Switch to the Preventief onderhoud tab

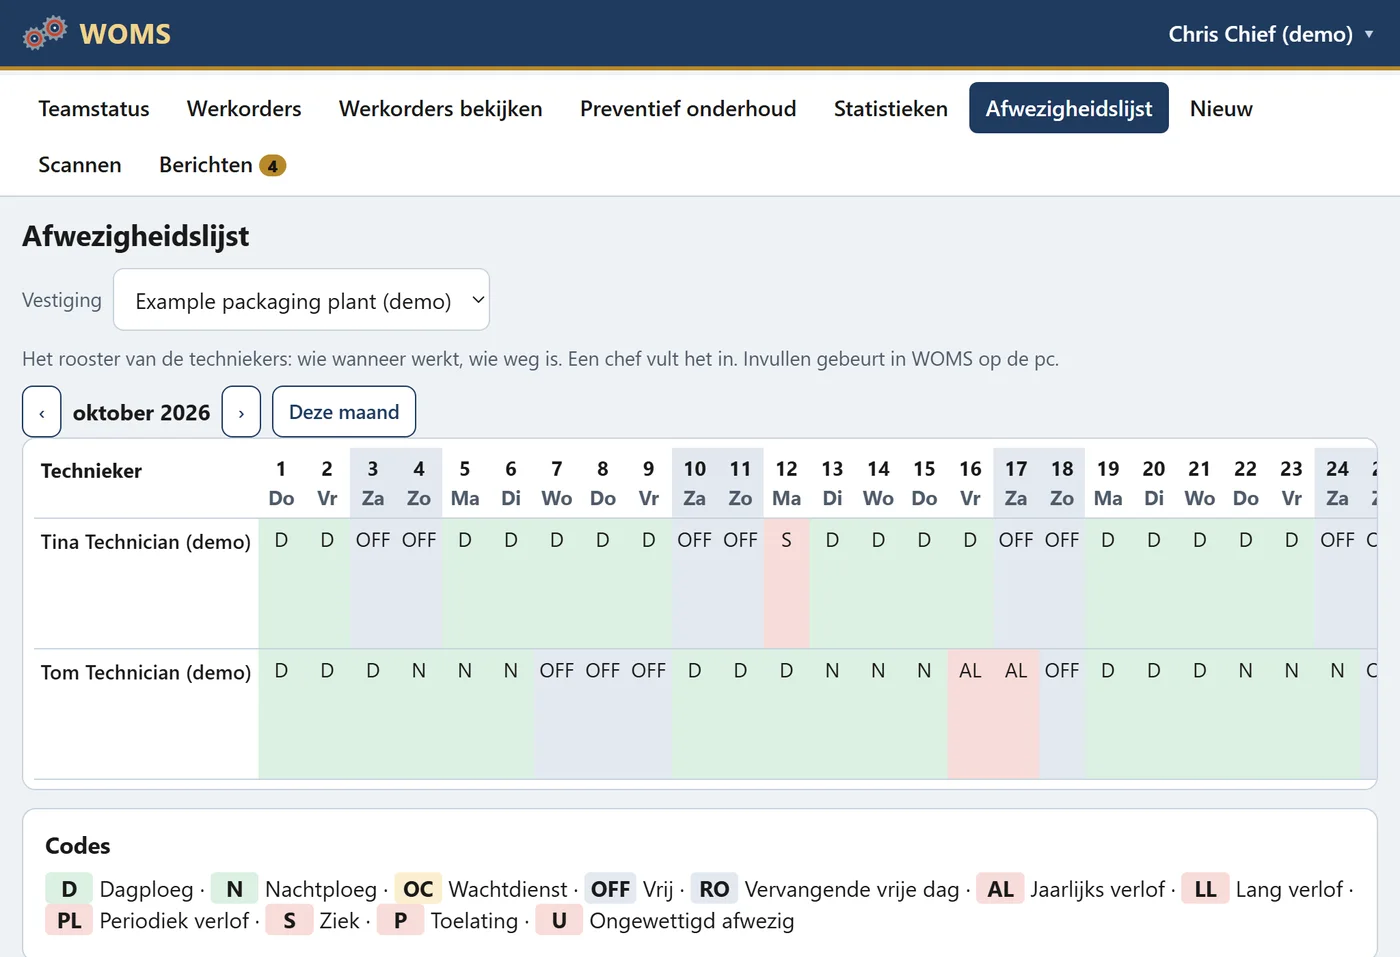(688, 108)
